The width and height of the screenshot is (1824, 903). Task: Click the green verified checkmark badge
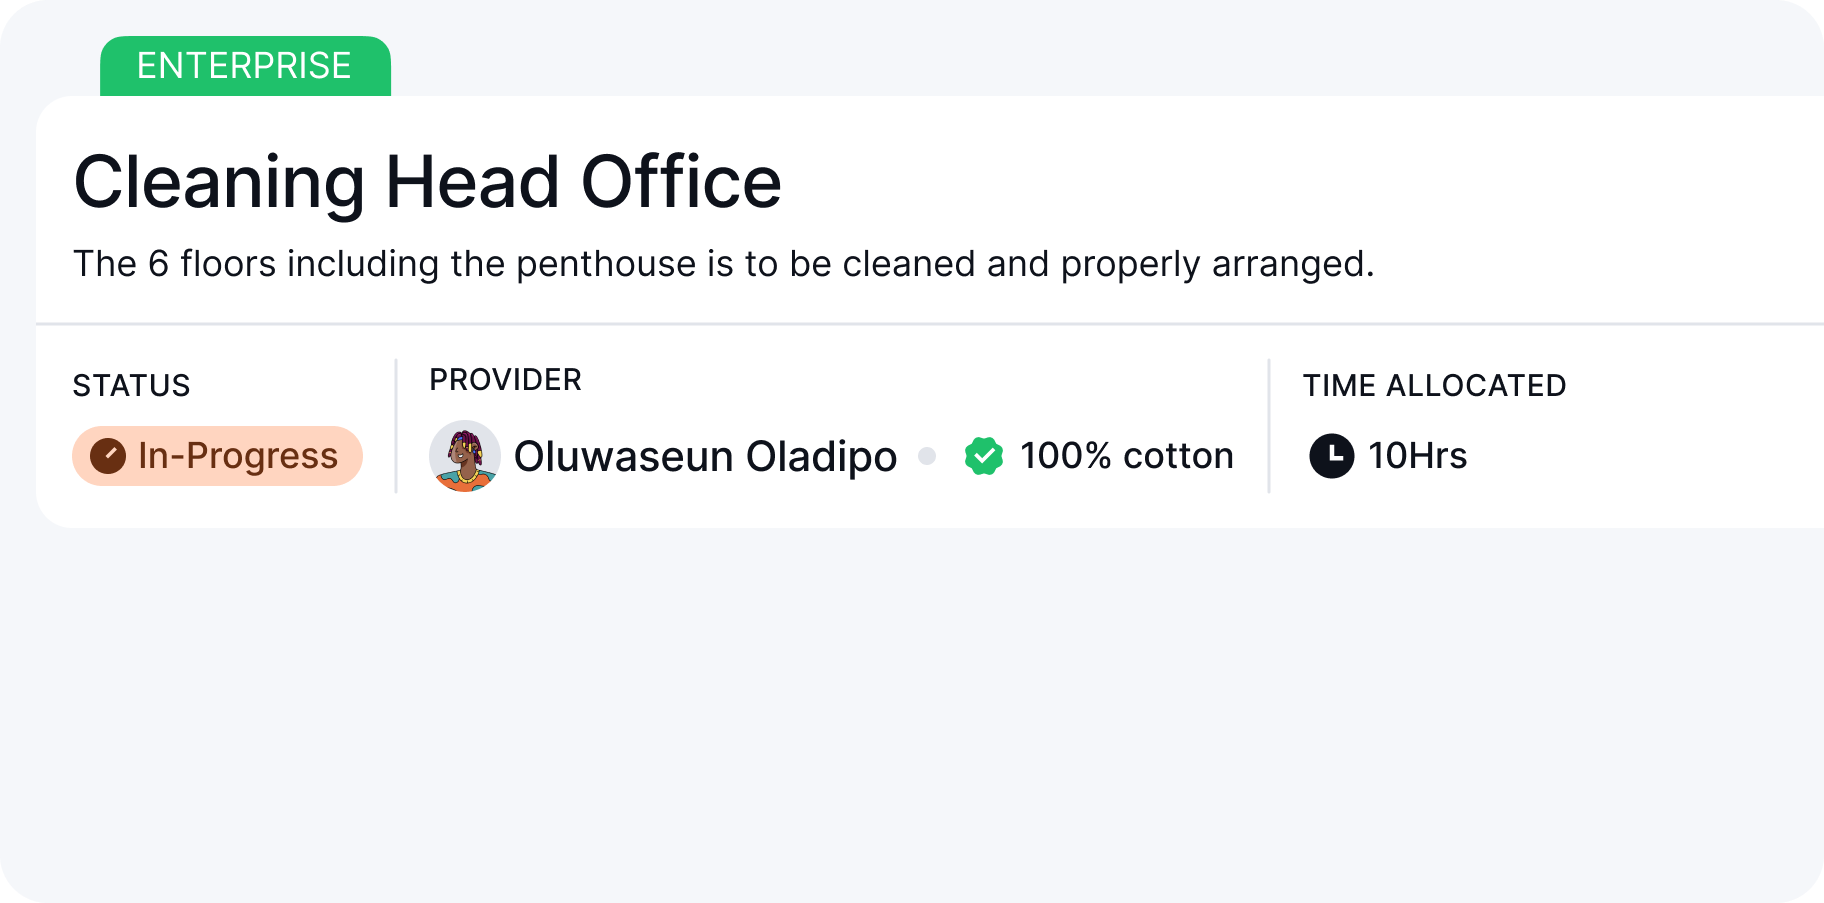(984, 456)
